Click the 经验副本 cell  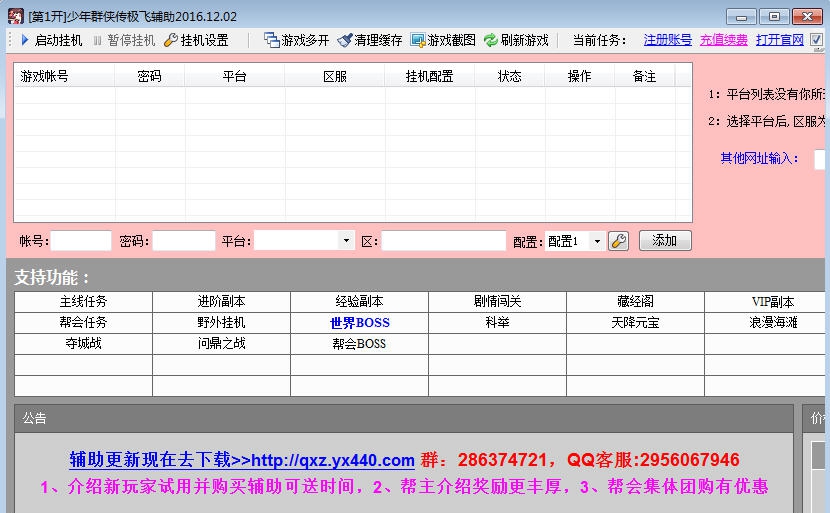coord(359,302)
